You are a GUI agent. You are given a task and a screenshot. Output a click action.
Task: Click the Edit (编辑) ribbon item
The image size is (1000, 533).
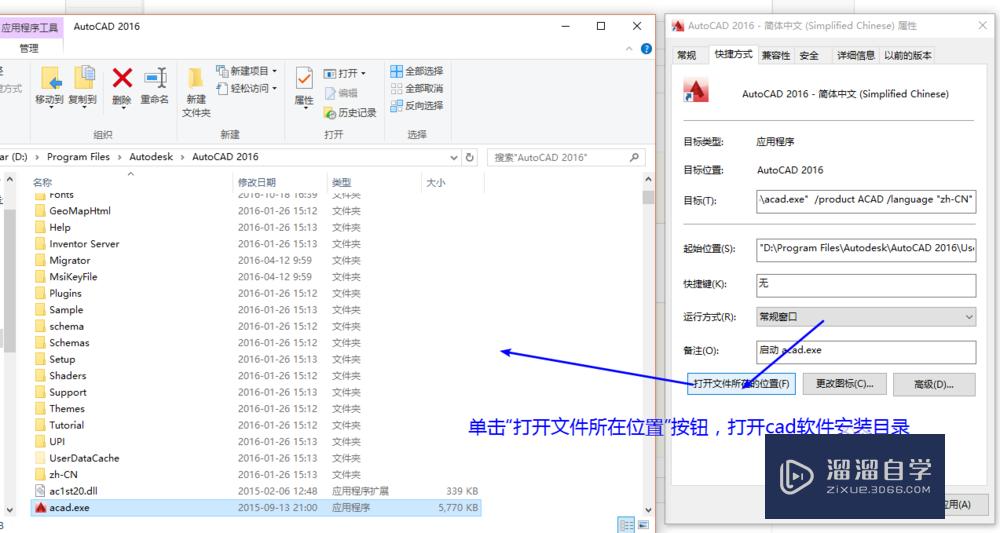[341, 93]
